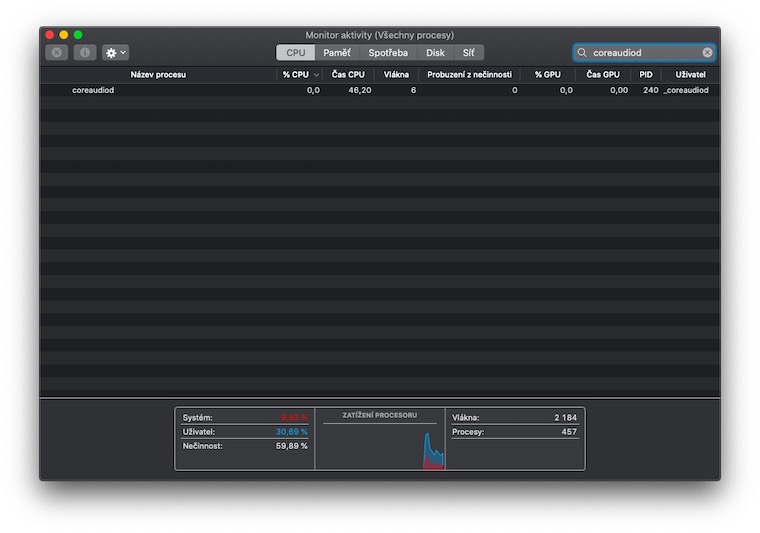Sort by the Vlákna column header

(x=396, y=75)
